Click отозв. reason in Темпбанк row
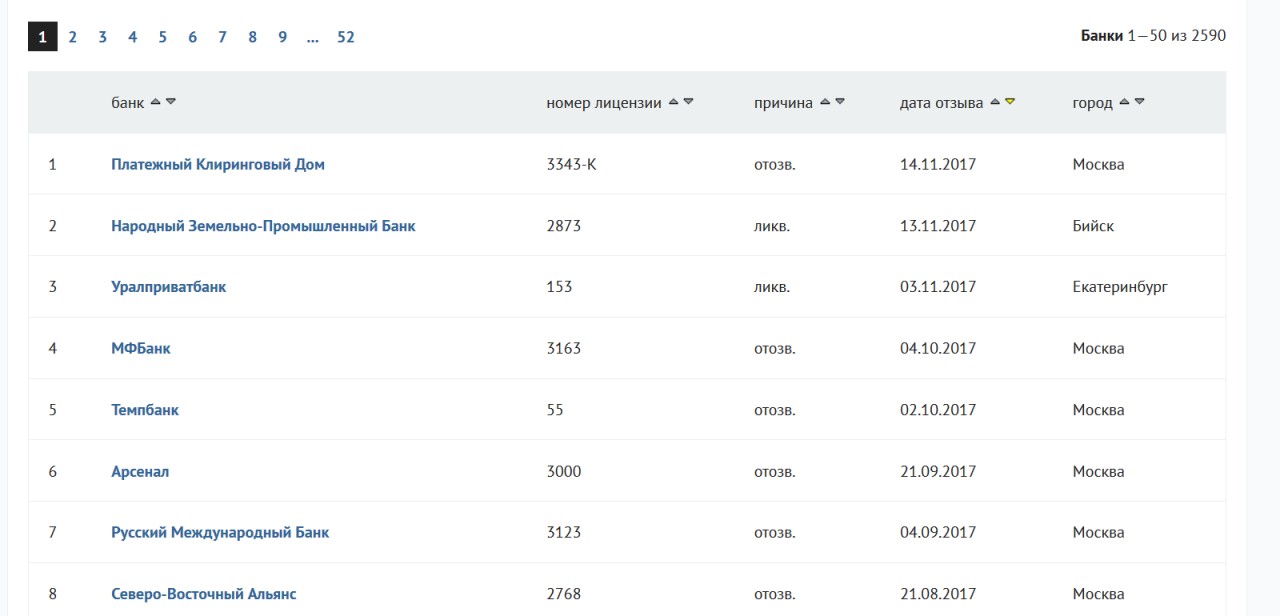The image size is (1280, 616). pos(775,410)
